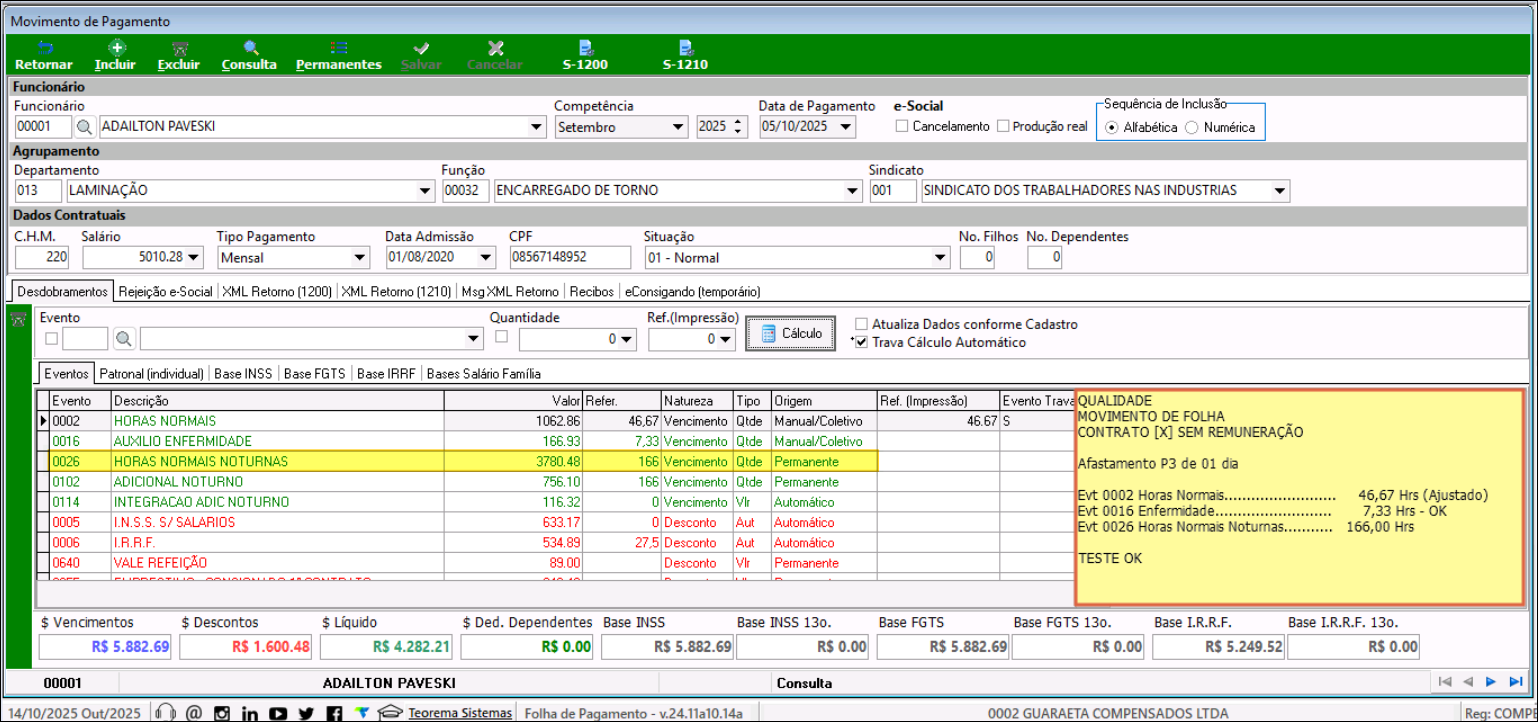Expand the Tipo Pagamento dropdown
Screen dimensions: 1538x722
click(x=359, y=258)
